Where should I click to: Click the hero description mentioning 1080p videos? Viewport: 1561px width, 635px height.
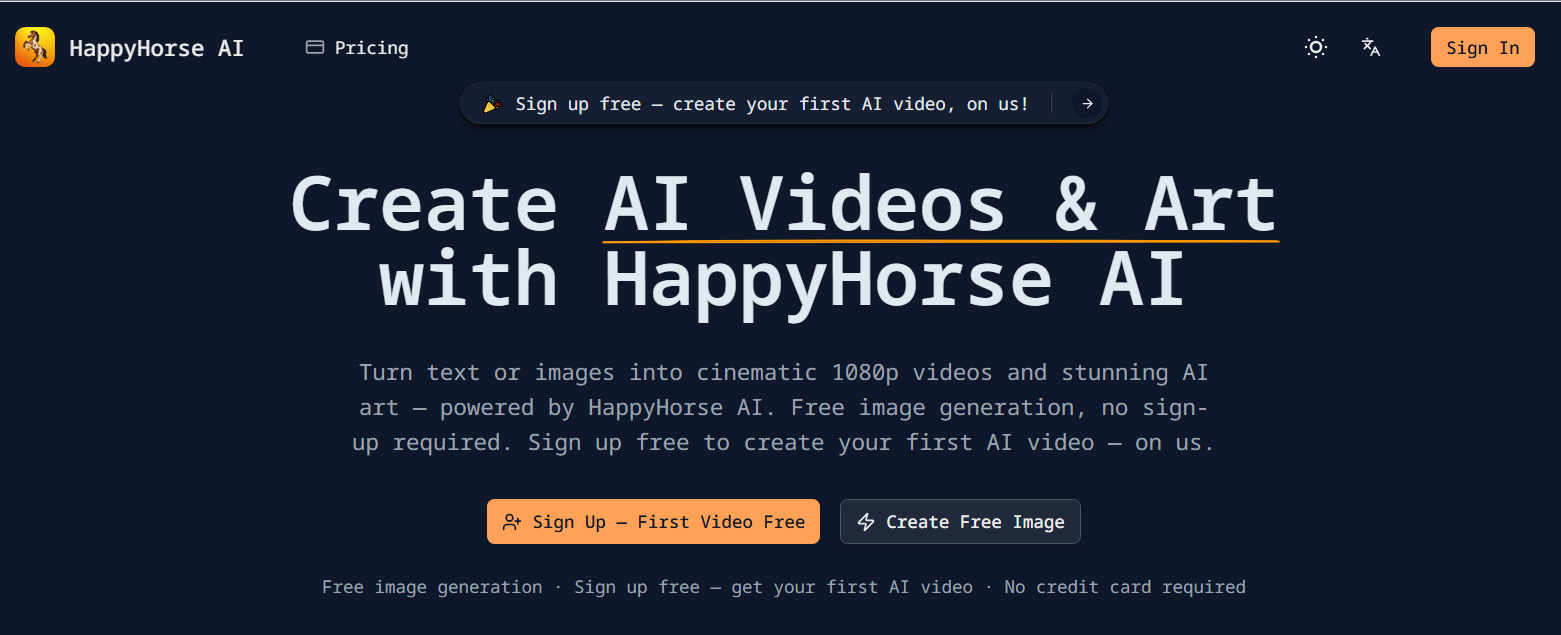783,406
